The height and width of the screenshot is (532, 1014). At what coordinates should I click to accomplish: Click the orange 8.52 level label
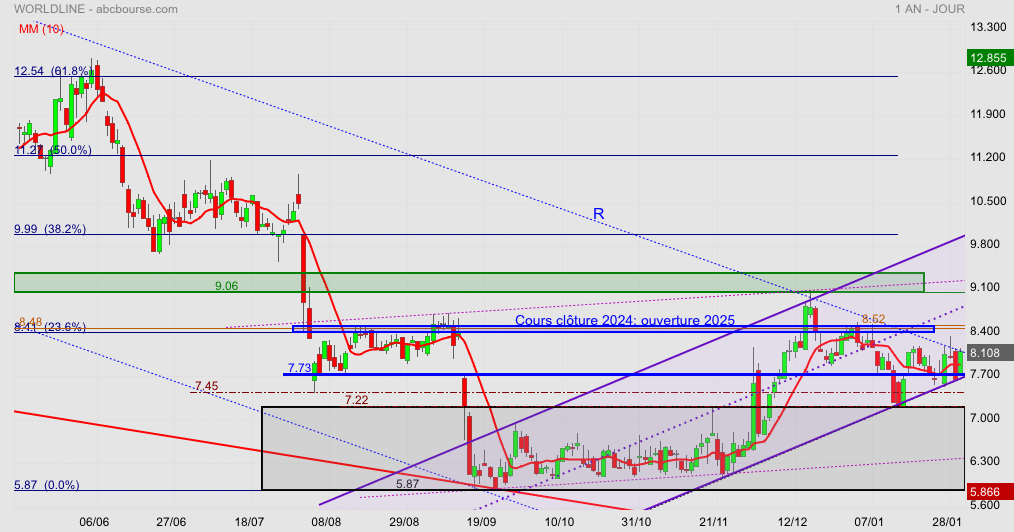tap(874, 319)
